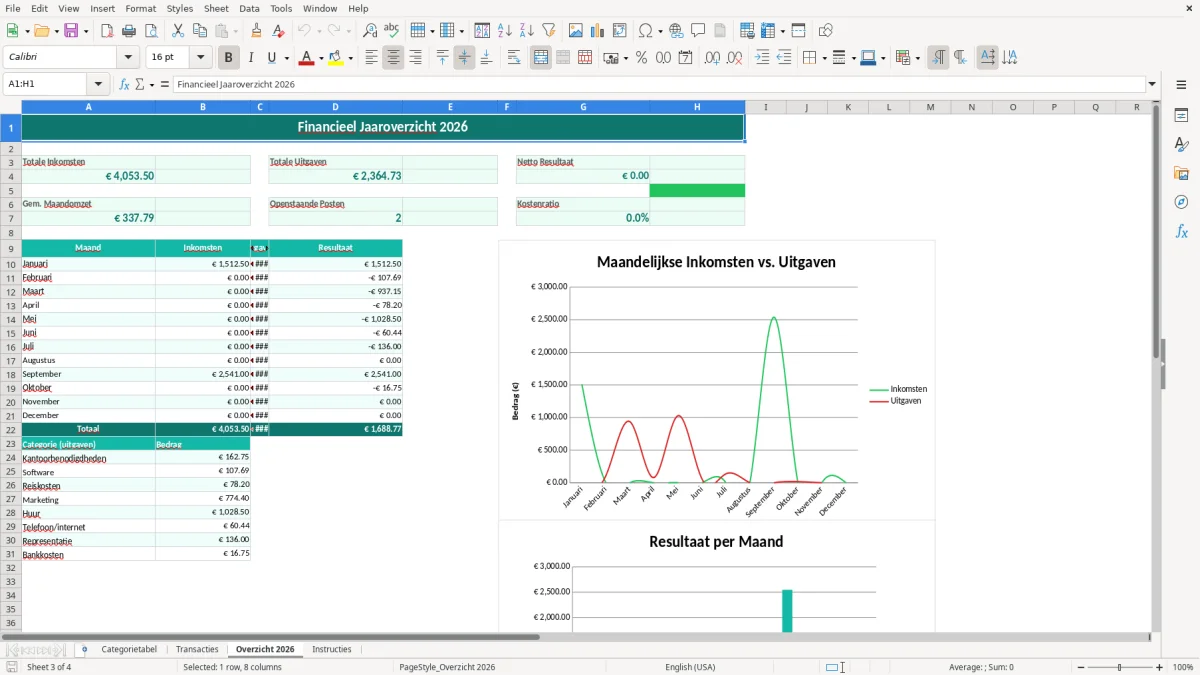
Task: Select column header D
Action: point(335,107)
